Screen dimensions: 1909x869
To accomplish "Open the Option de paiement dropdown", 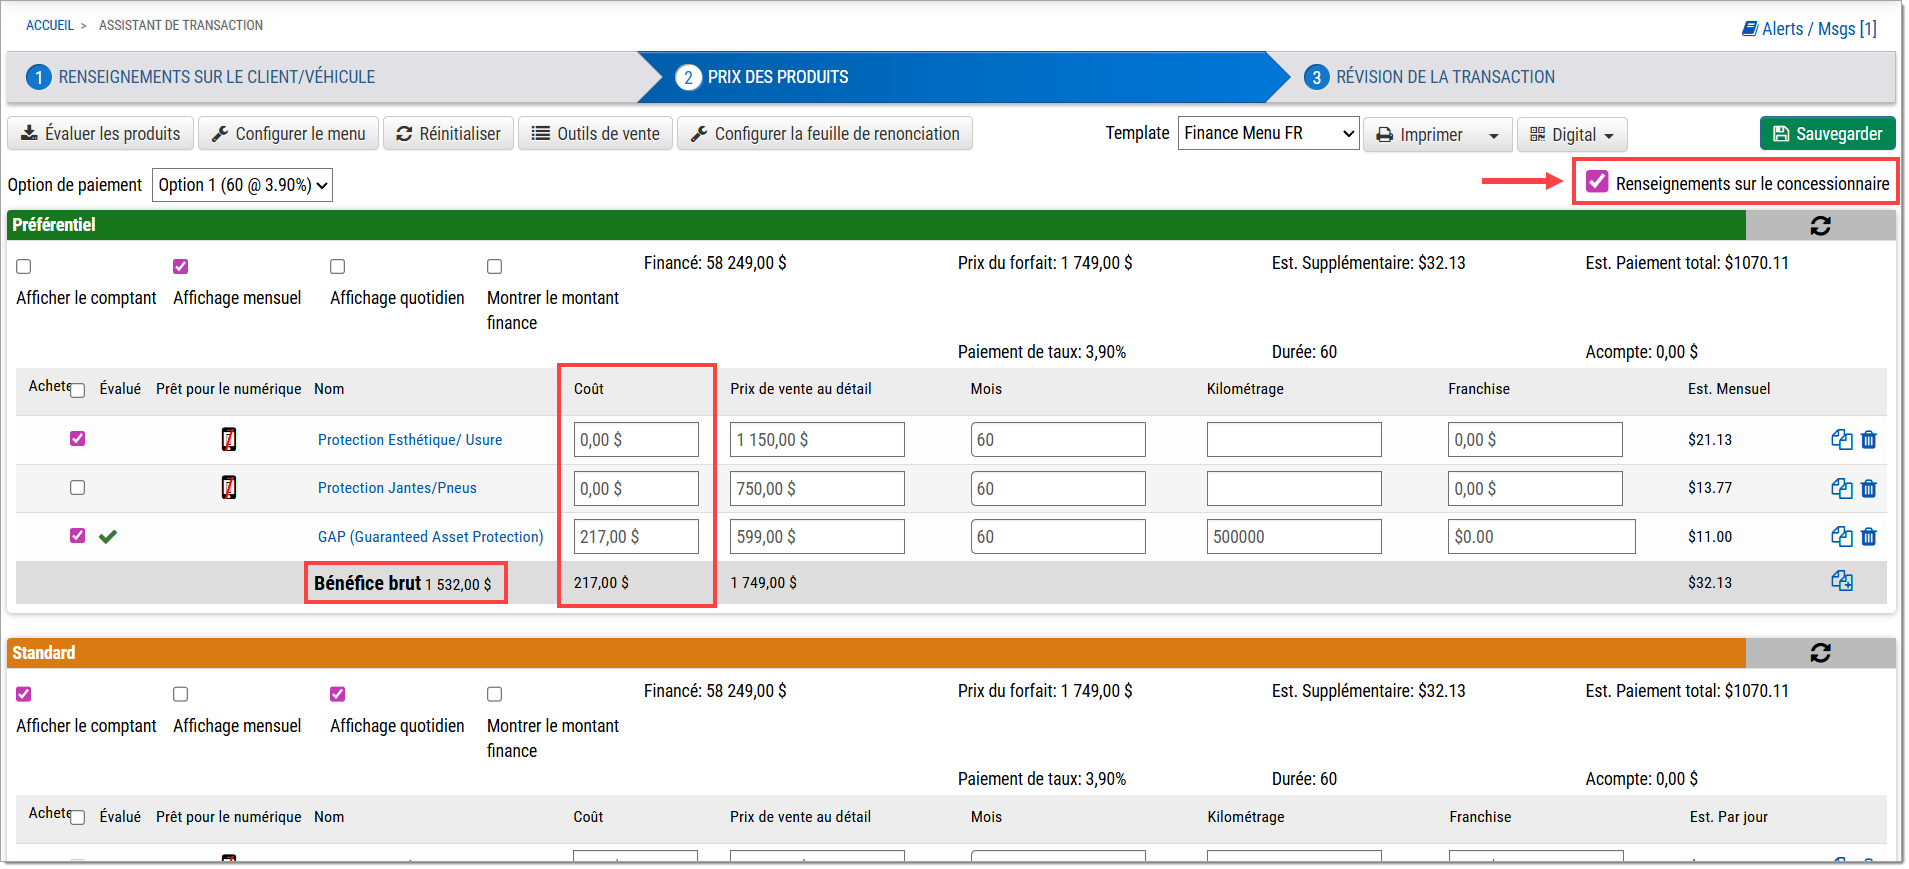I will point(242,185).
